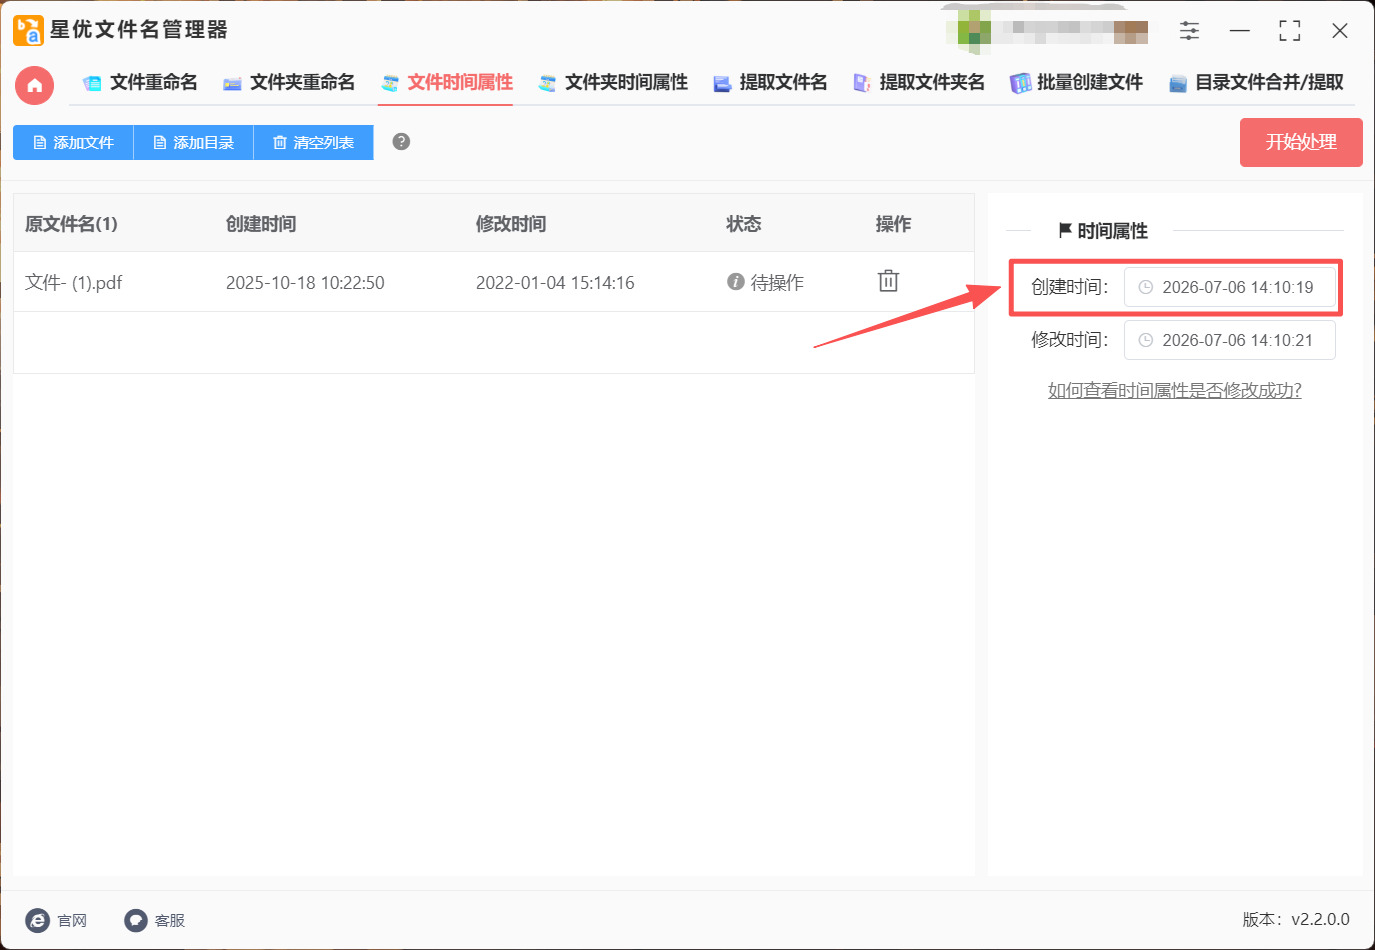Open the 如何查看时间属性是否修改成功? link
1375x950 pixels.
(1174, 391)
